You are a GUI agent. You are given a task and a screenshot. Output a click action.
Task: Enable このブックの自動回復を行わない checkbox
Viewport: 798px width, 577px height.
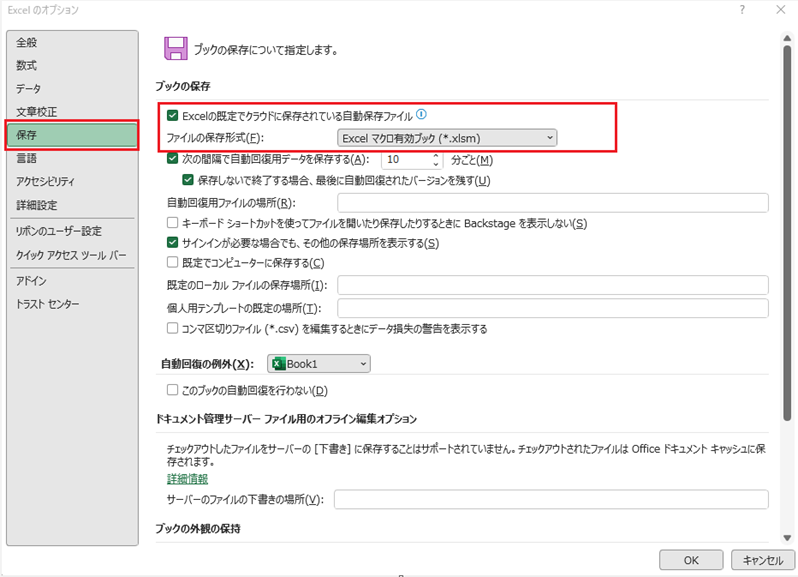[173, 390]
